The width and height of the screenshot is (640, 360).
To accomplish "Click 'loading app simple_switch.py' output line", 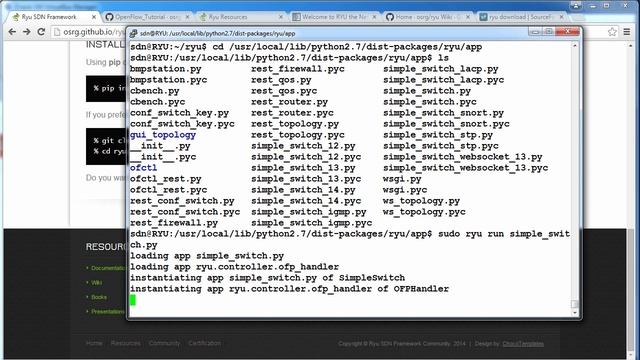I will 207,256.
